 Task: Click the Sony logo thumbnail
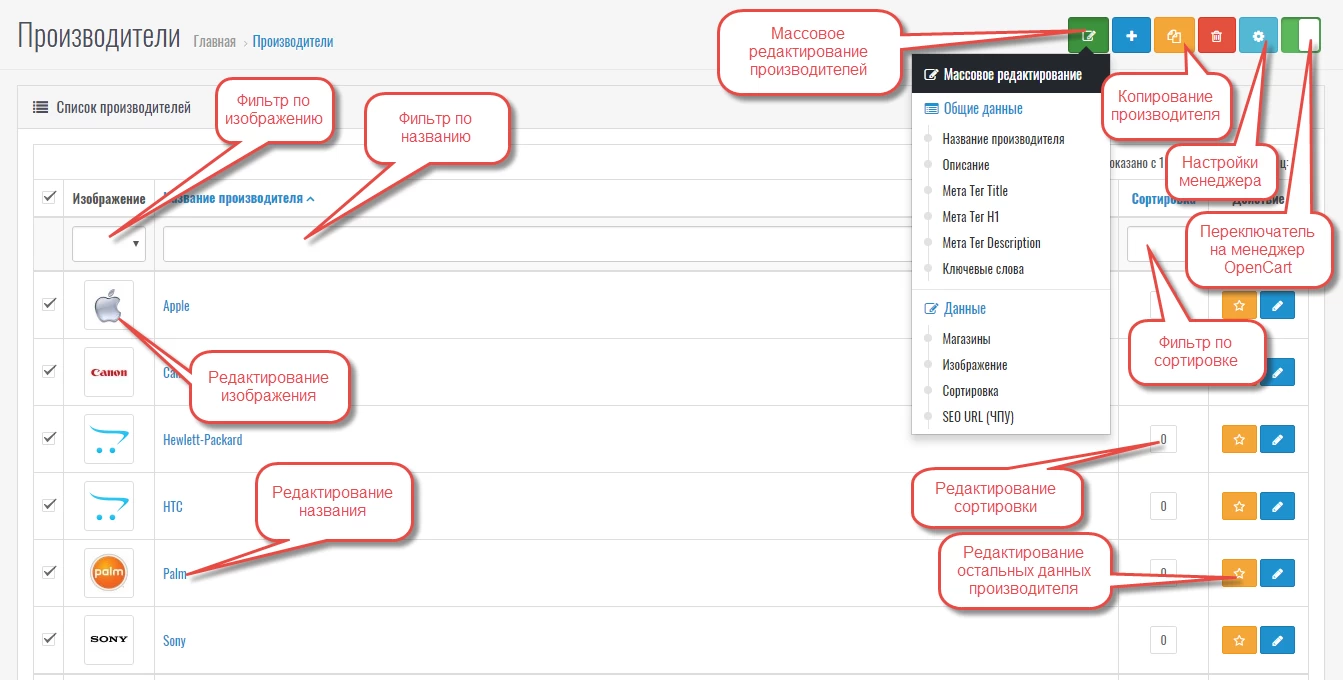pos(109,640)
